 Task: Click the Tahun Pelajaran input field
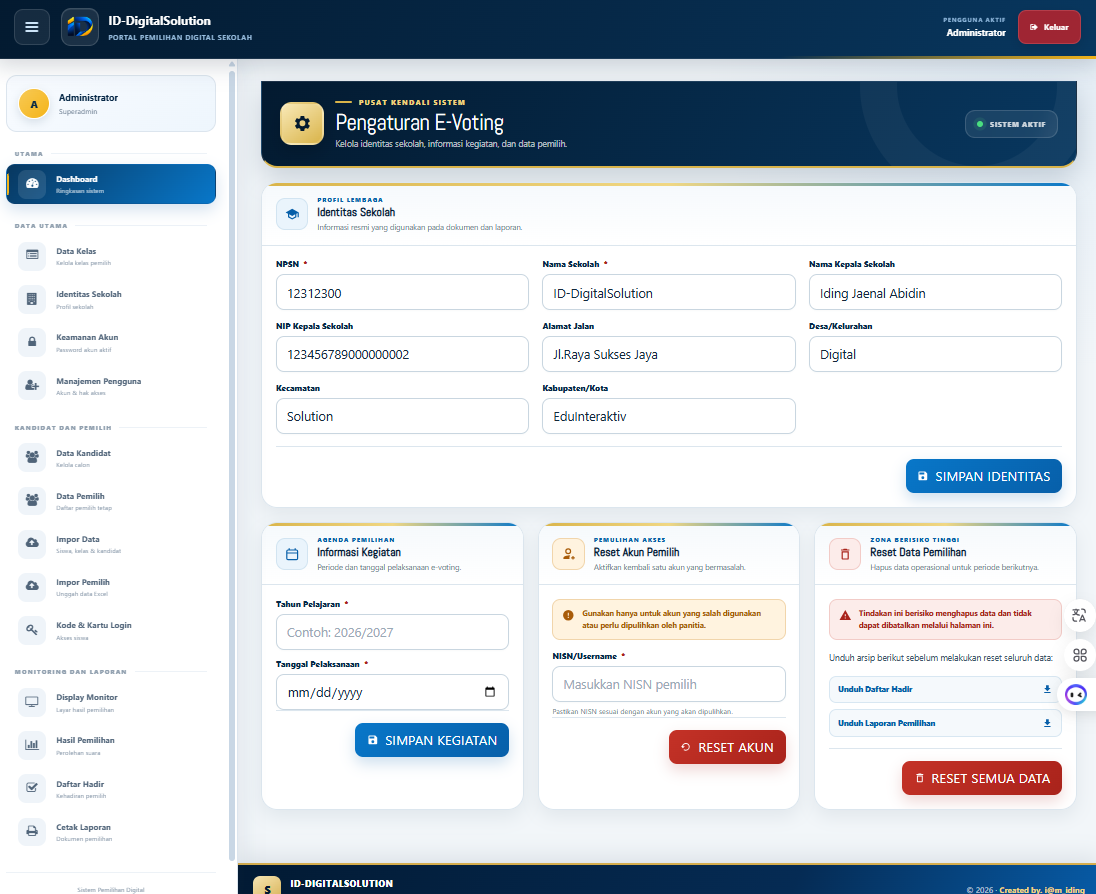(x=392, y=632)
